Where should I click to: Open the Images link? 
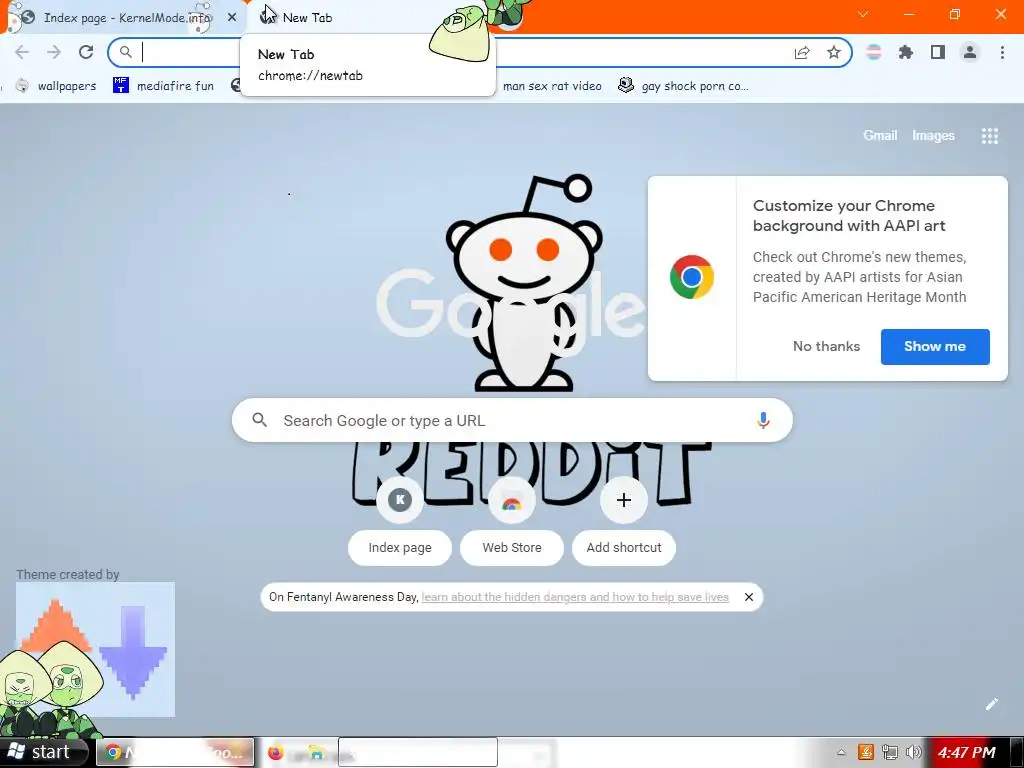(933, 135)
